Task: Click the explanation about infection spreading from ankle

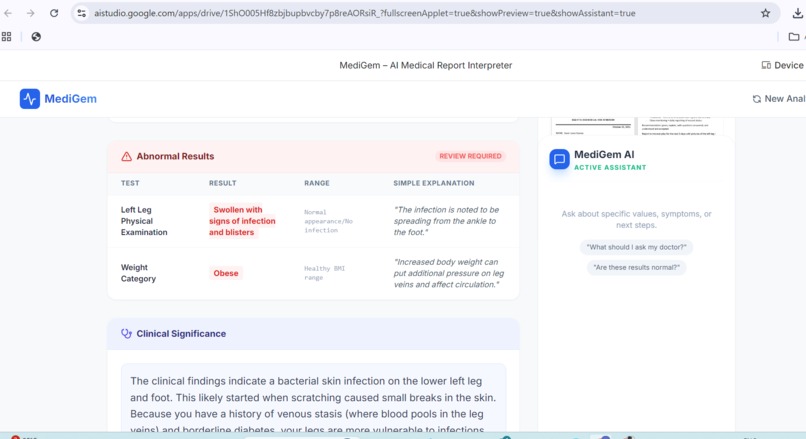Action: [446, 221]
